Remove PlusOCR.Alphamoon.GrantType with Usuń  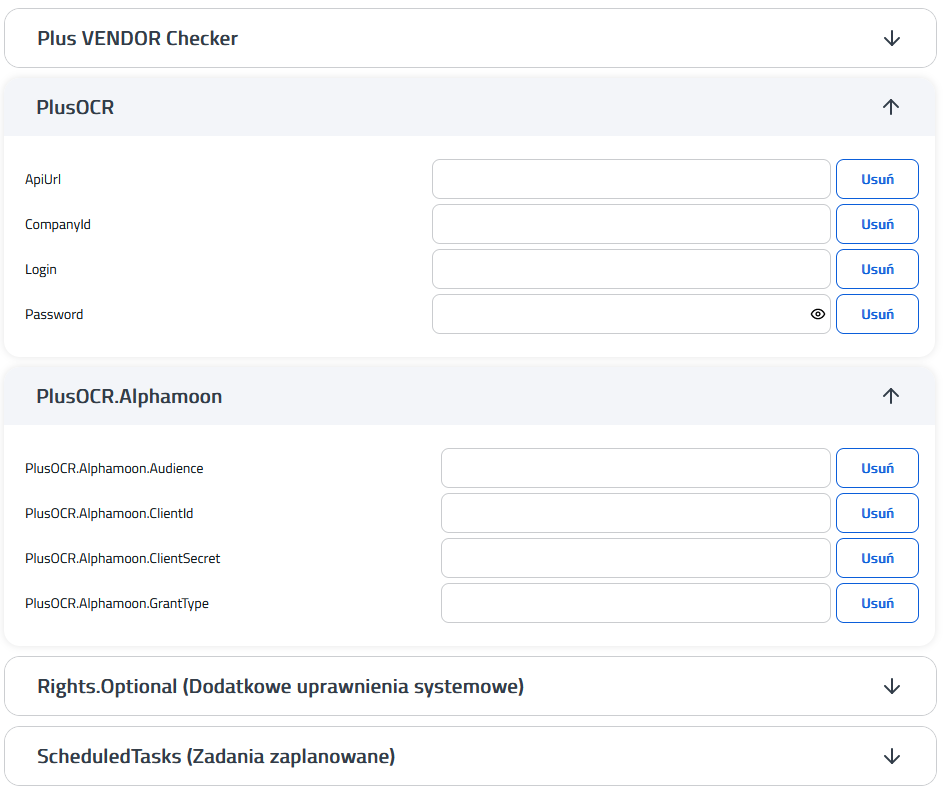(877, 603)
